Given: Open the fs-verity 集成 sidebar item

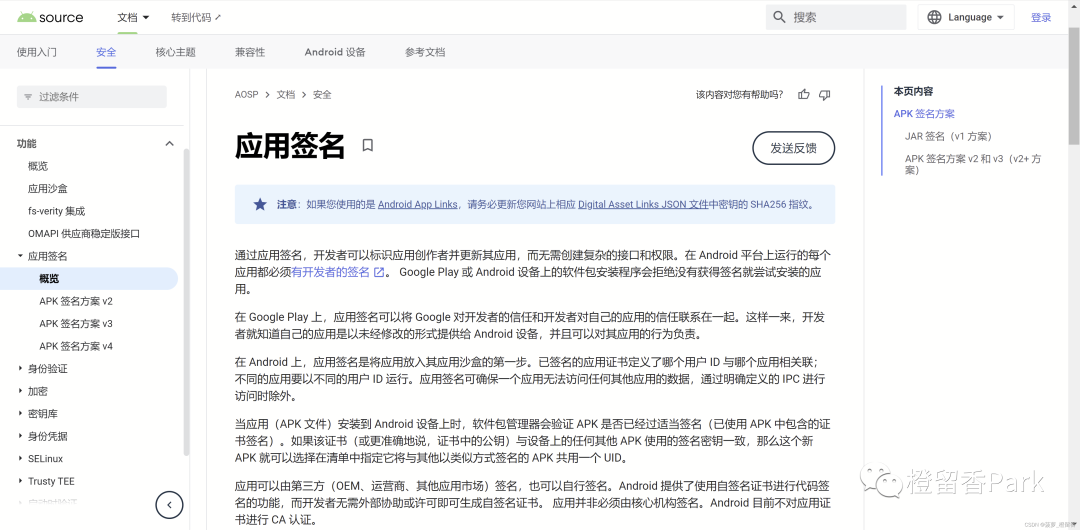Looking at the screenshot, I should (x=56, y=211).
